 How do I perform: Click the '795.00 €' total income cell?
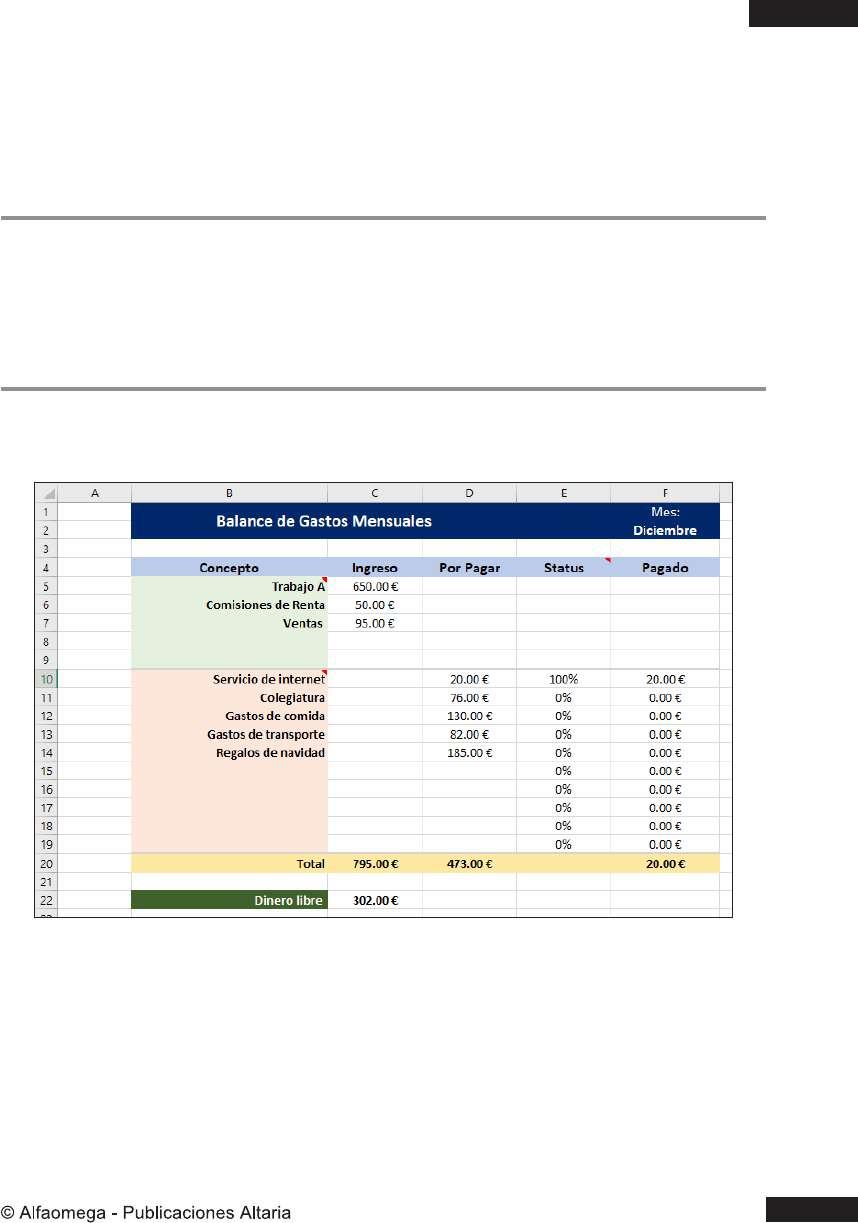(375, 863)
